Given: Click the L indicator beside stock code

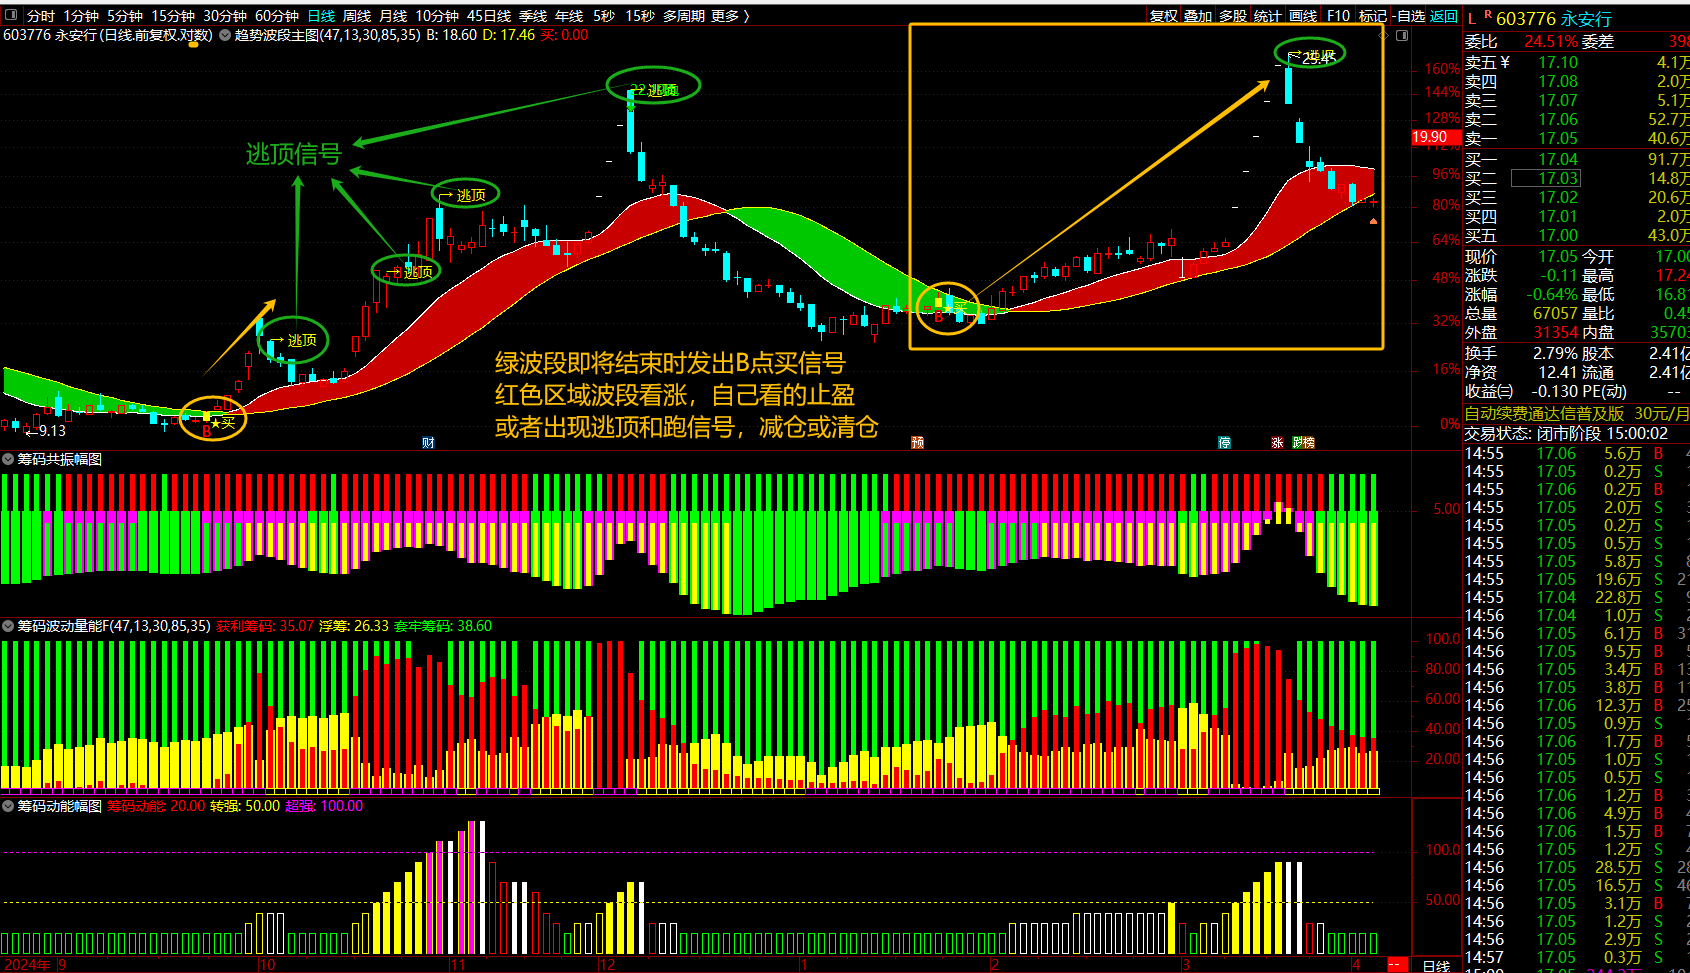Looking at the screenshot, I should [1472, 18].
